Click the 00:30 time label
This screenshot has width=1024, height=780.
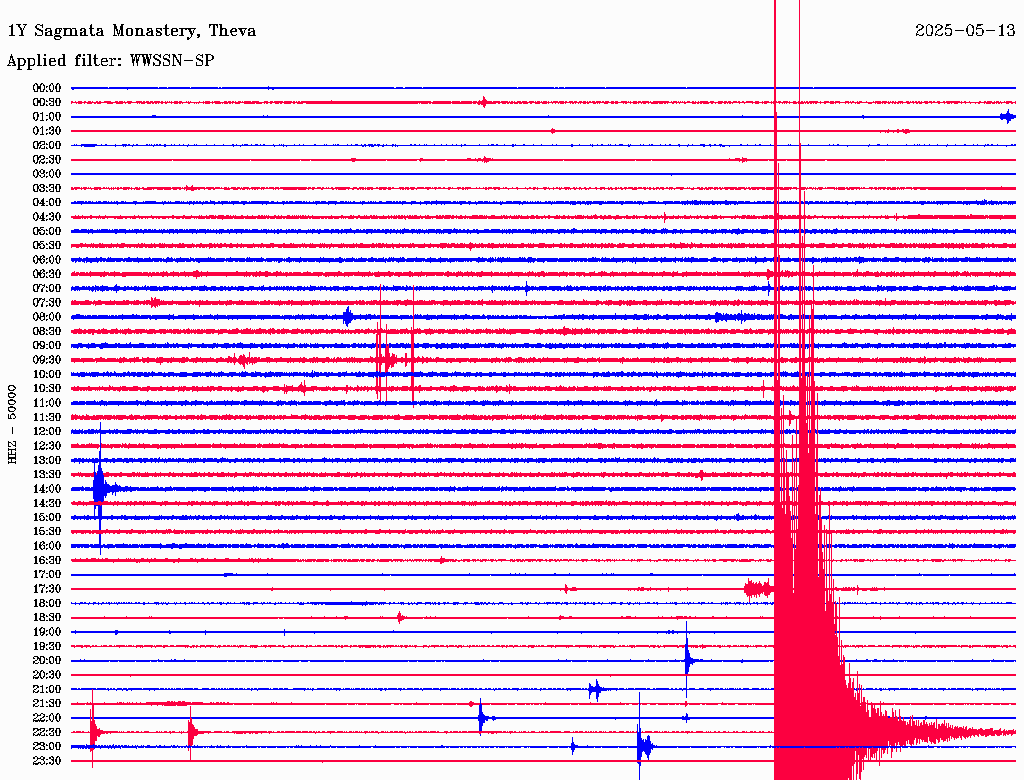[47, 102]
